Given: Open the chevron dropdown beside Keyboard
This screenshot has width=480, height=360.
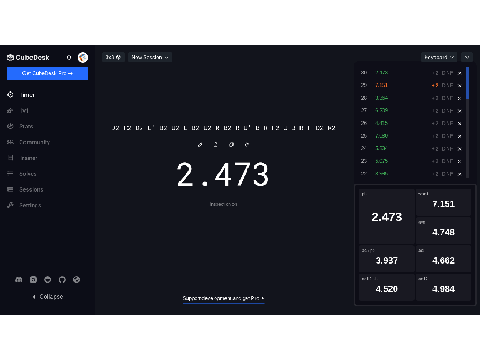Looking at the screenshot, I should (x=467, y=57).
